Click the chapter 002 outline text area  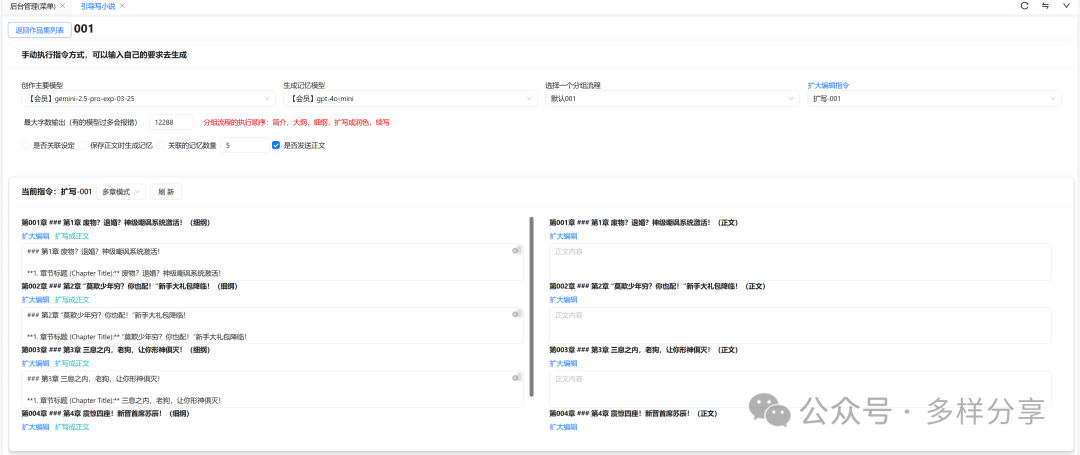coord(272,326)
